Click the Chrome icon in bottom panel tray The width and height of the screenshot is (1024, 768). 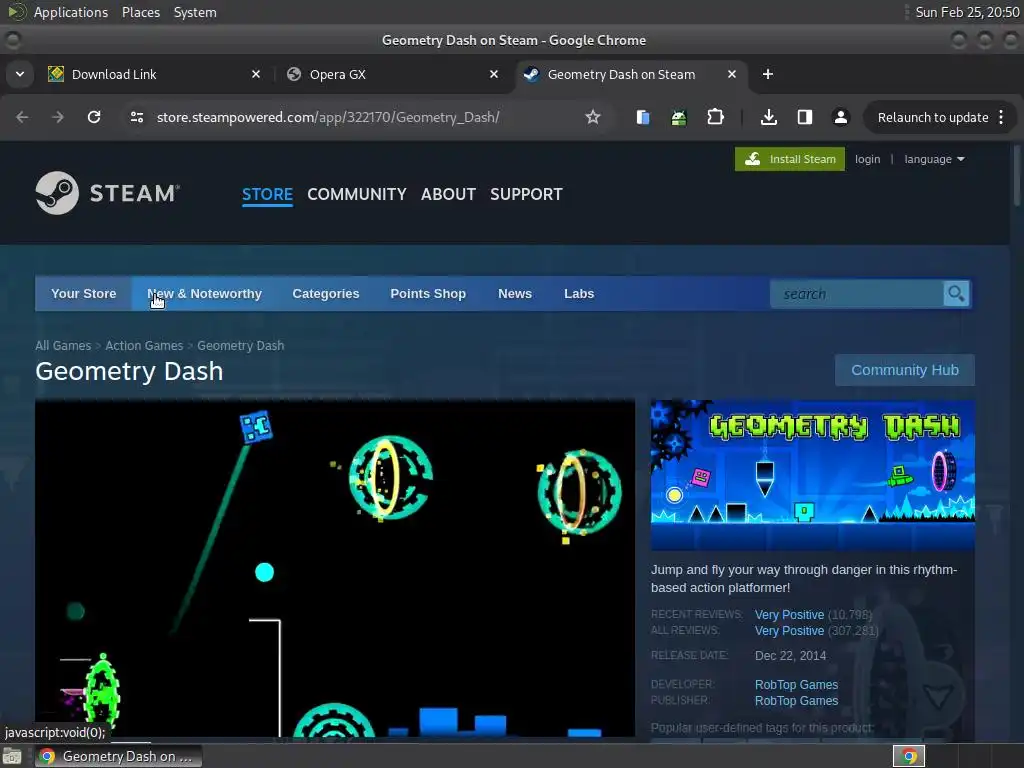pyautogui.click(x=909, y=756)
